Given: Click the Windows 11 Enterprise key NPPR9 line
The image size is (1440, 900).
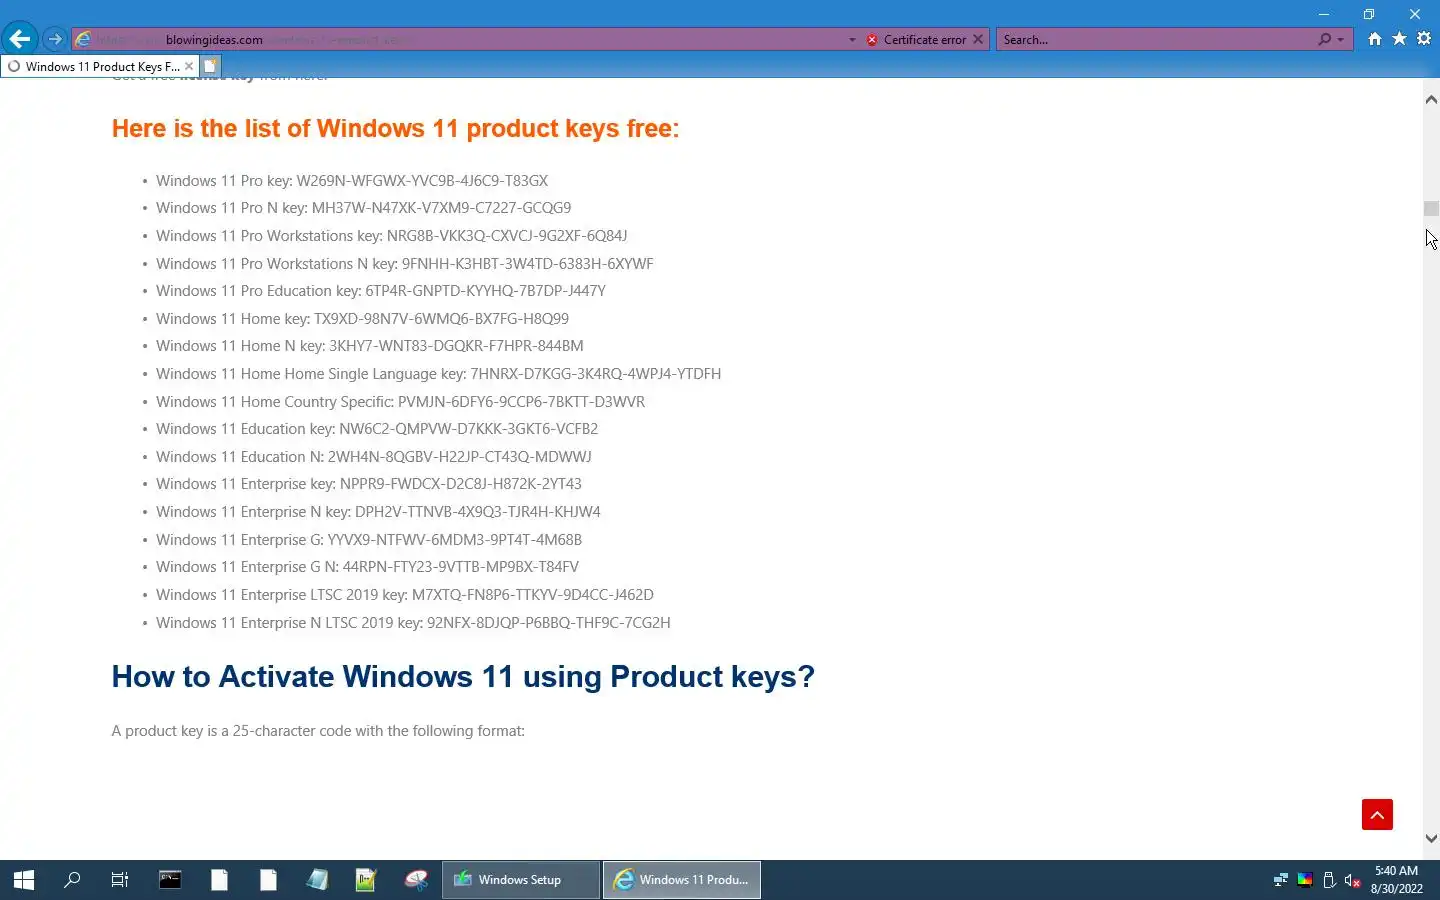Looking at the screenshot, I should (x=369, y=484).
